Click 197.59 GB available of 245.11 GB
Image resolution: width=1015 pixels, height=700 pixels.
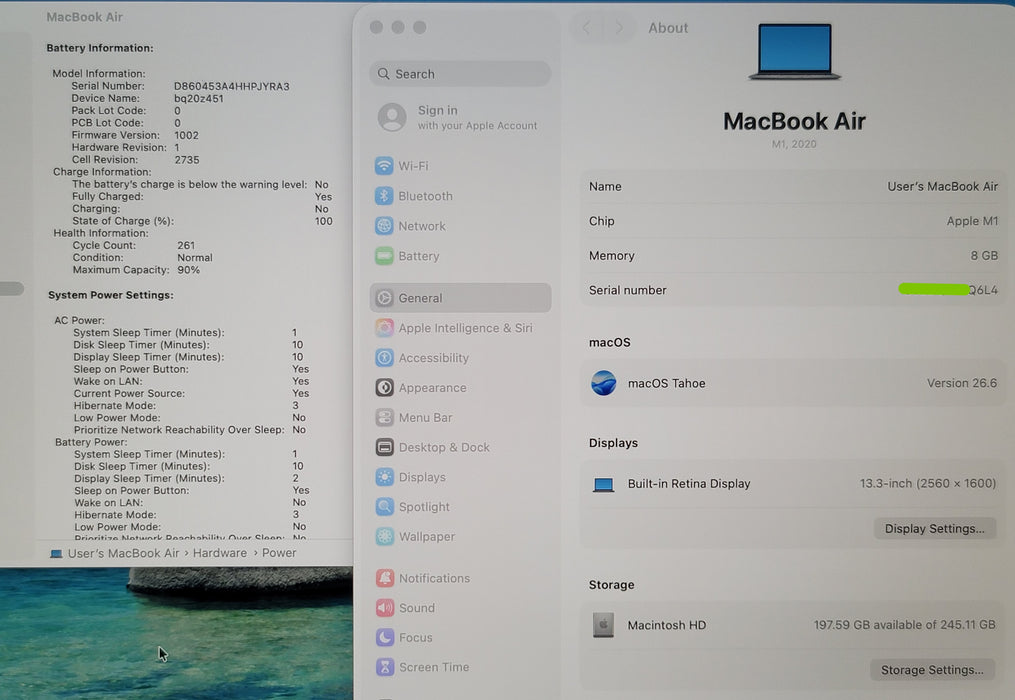click(904, 624)
